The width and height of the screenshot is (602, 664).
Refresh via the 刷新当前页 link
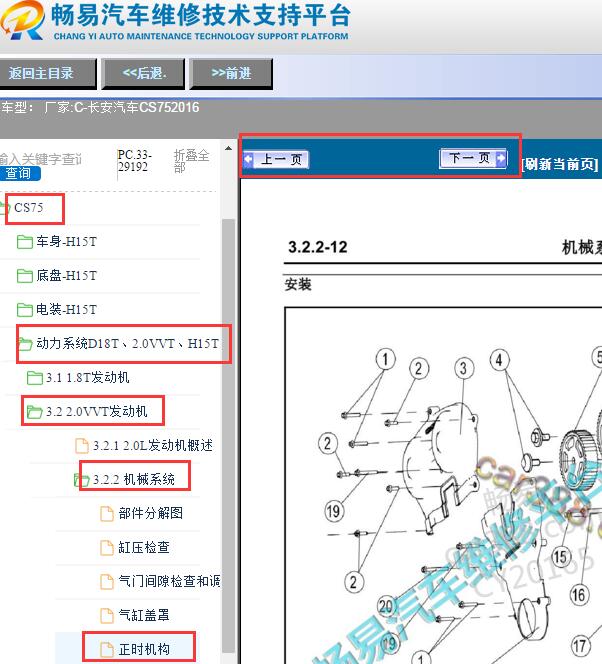560,164
